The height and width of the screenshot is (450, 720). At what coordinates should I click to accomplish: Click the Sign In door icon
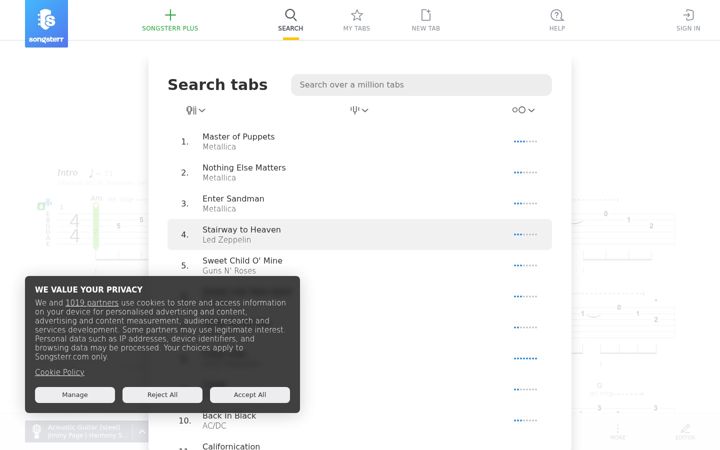coord(688,15)
